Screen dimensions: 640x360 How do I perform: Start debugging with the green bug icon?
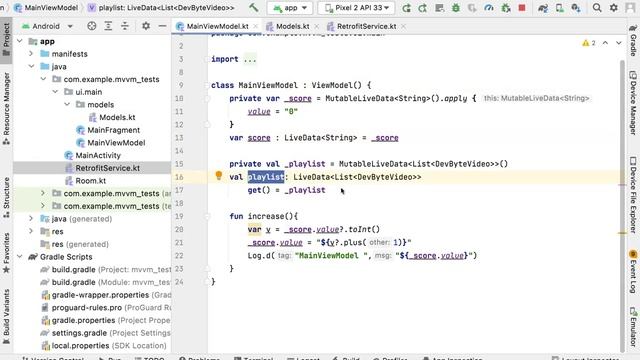point(456,8)
